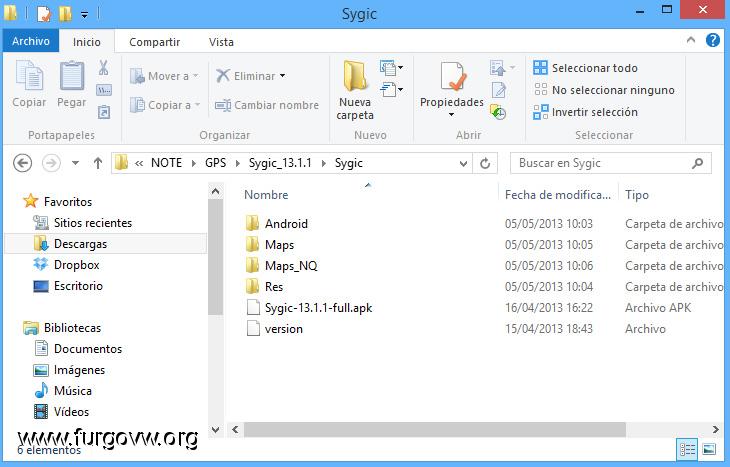The width and height of the screenshot is (730, 467).
Task: Click Seleccionar todo
Action: [585, 68]
